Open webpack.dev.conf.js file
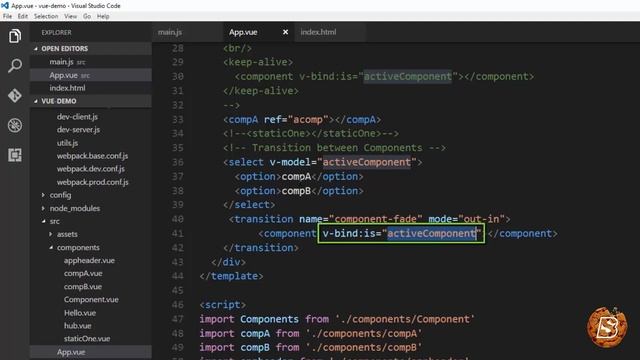 coord(91,169)
